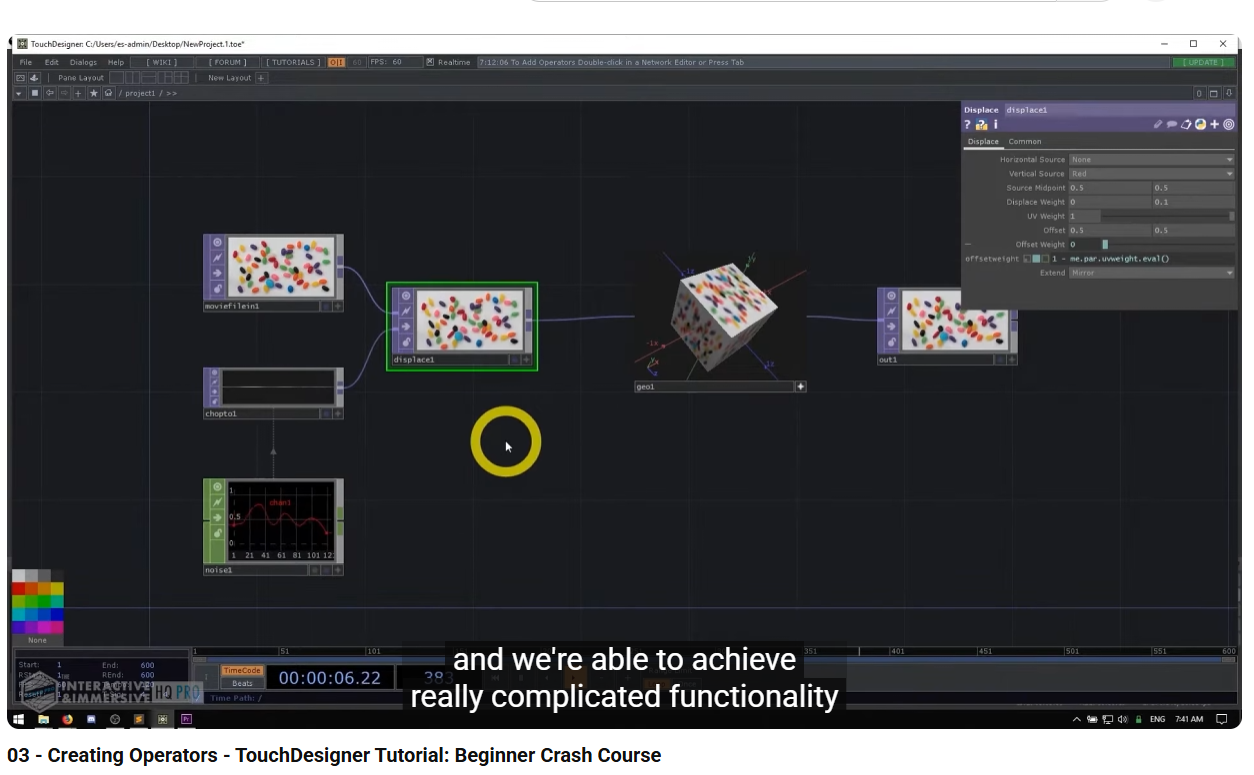Click the comment bubble icon on the parameter dialog
Screen dimensions: 1254x775
click(x=1172, y=125)
